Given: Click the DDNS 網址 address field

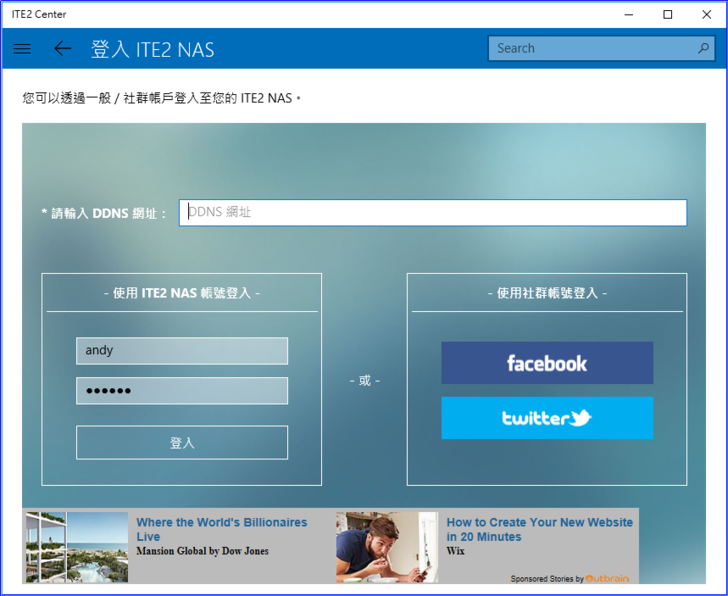Looking at the screenshot, I should click(432, 213).
